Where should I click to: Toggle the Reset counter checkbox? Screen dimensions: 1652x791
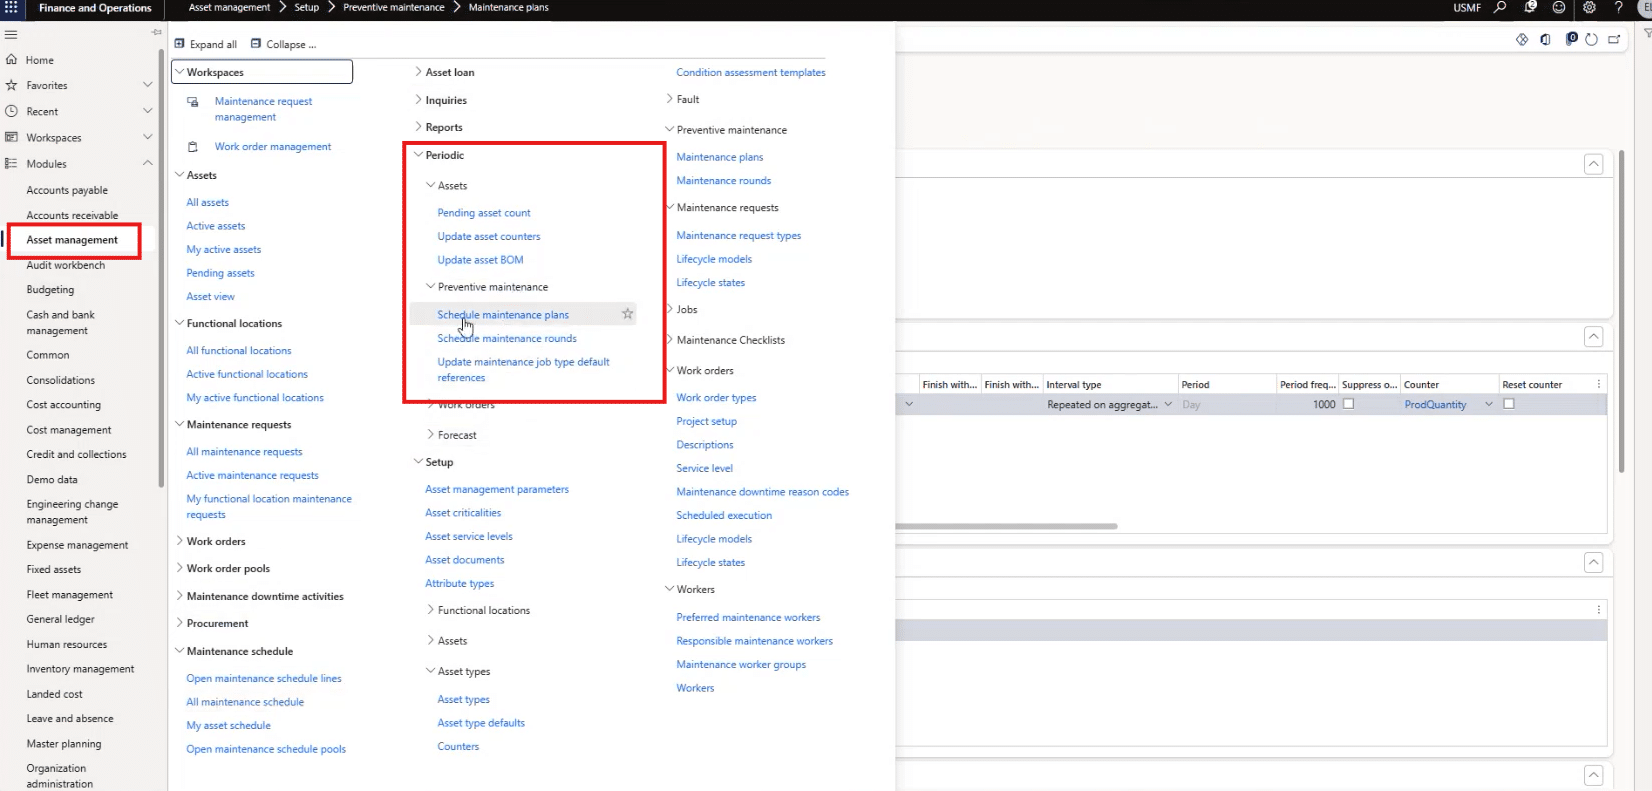1509,404
